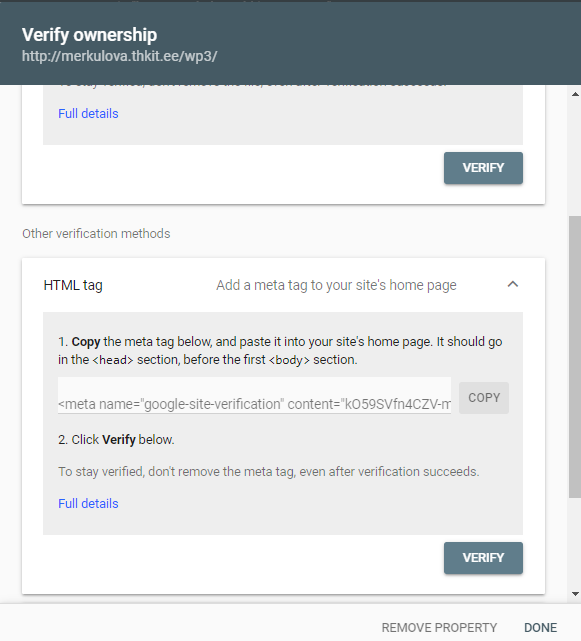
Task: Copy the meta tag with COPY button
Action: 484,398
